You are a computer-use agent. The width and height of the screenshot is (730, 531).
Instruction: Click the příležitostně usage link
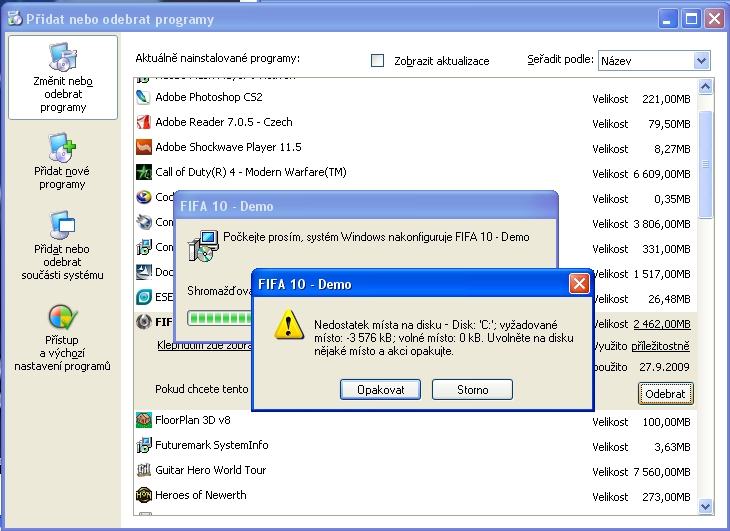660,346
